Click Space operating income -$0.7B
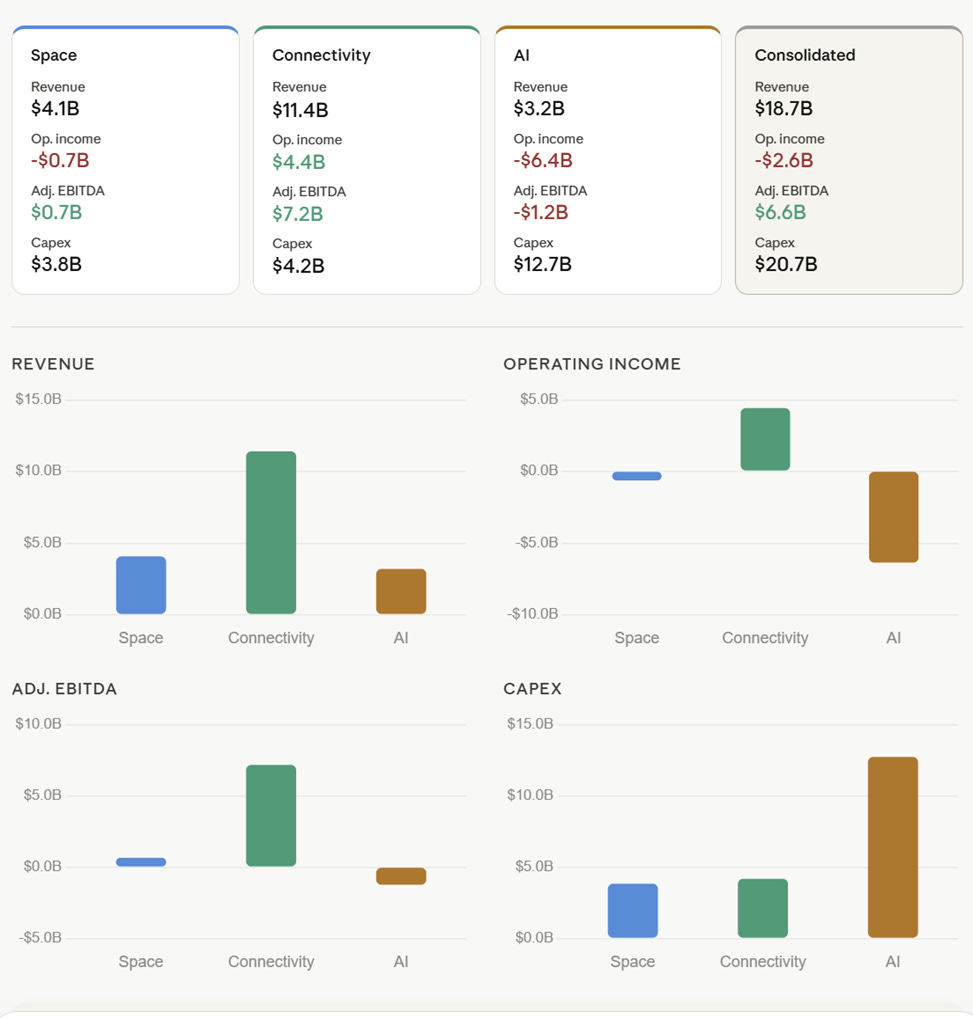Image resolution: width=973 pixels, height=1019 pixels. click(60, 161)
